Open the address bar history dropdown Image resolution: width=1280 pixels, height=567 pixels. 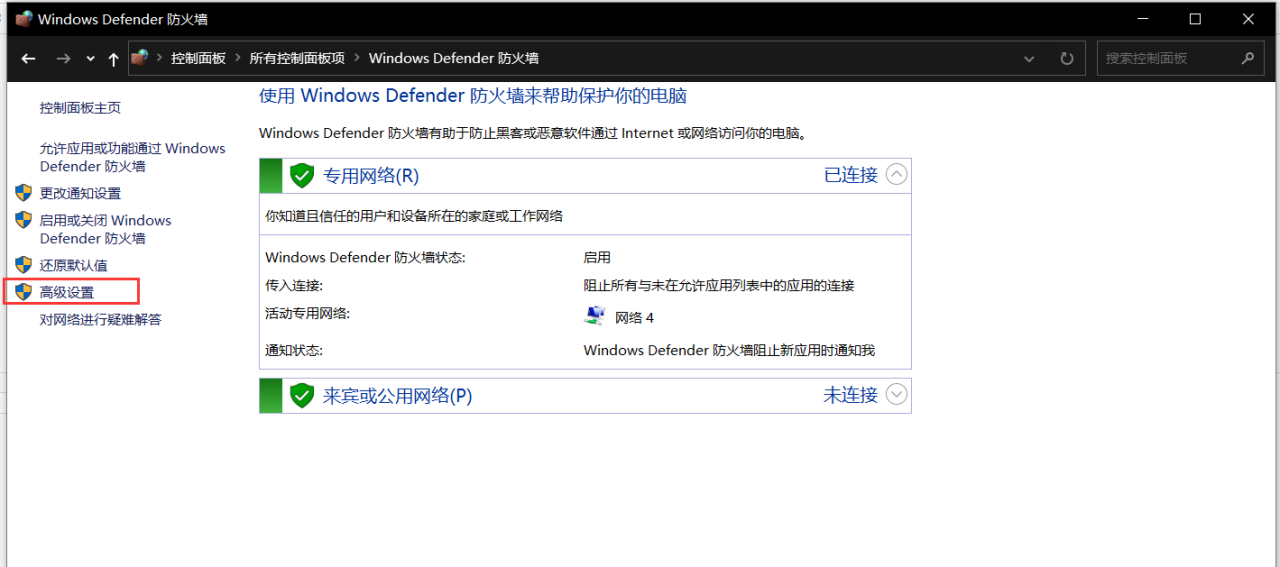click(1030, 59)
